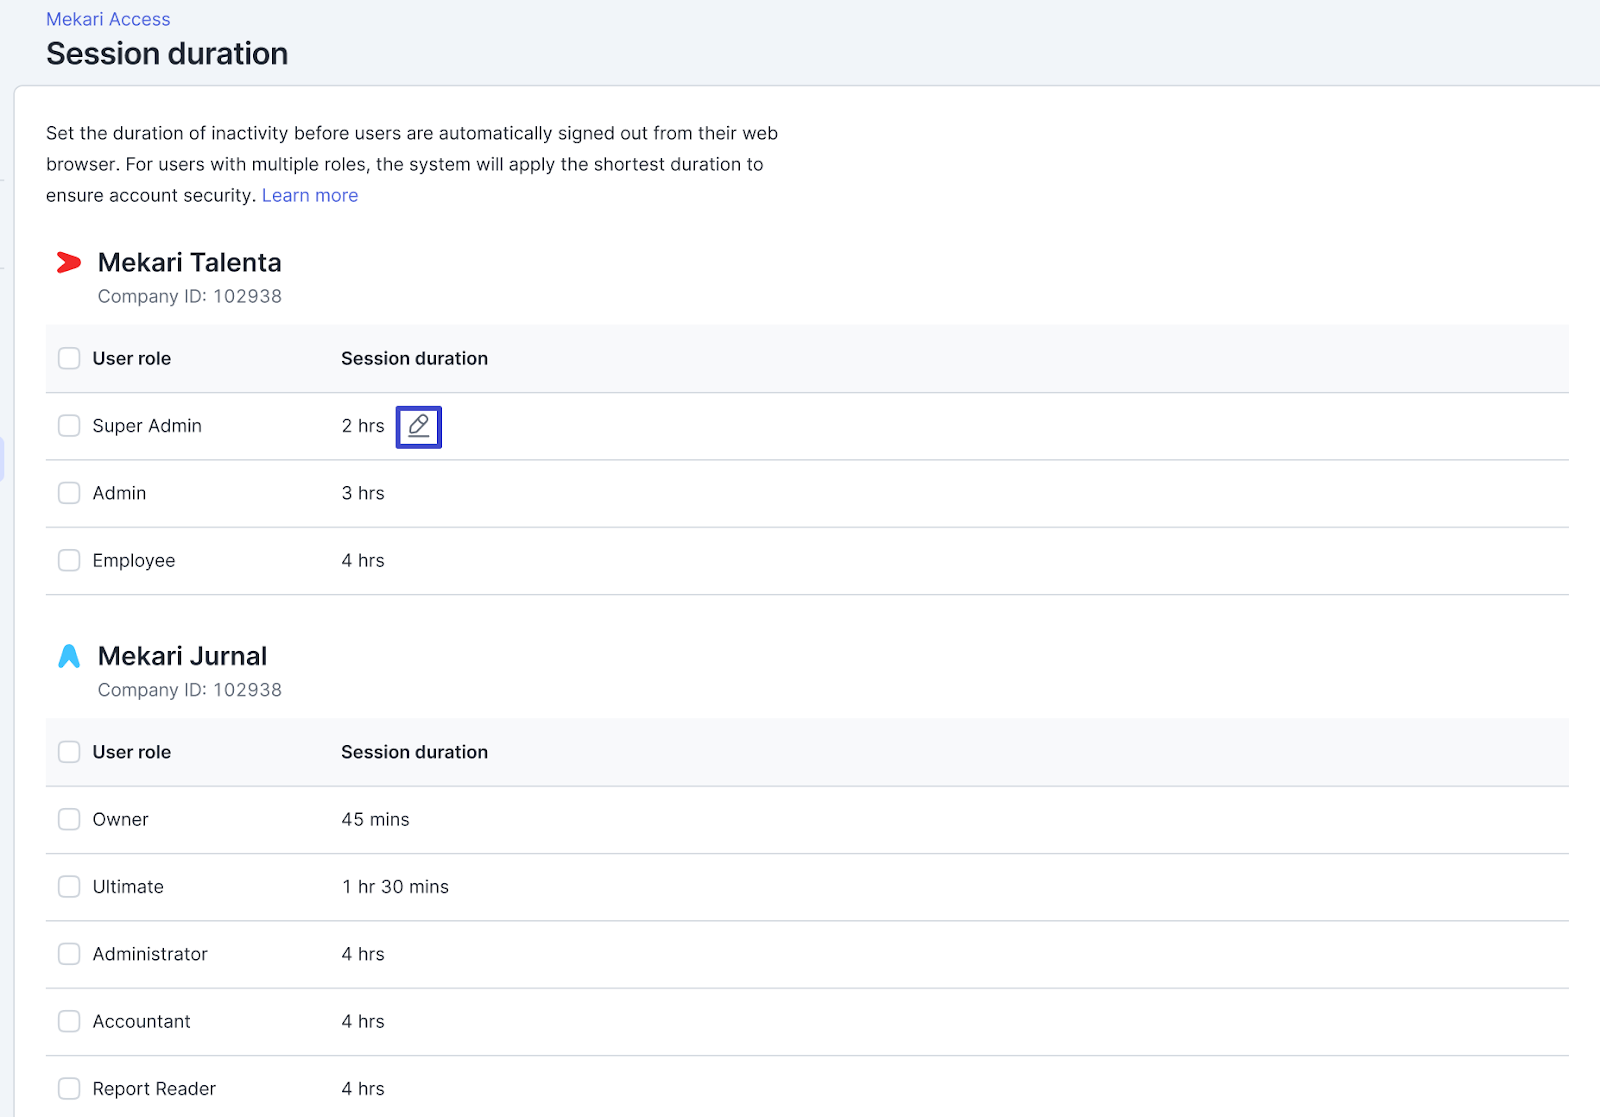The width and height of the screenshot is (1600, 1117).
Task: Check the Employee role checkbox
Action: (69, 560)
